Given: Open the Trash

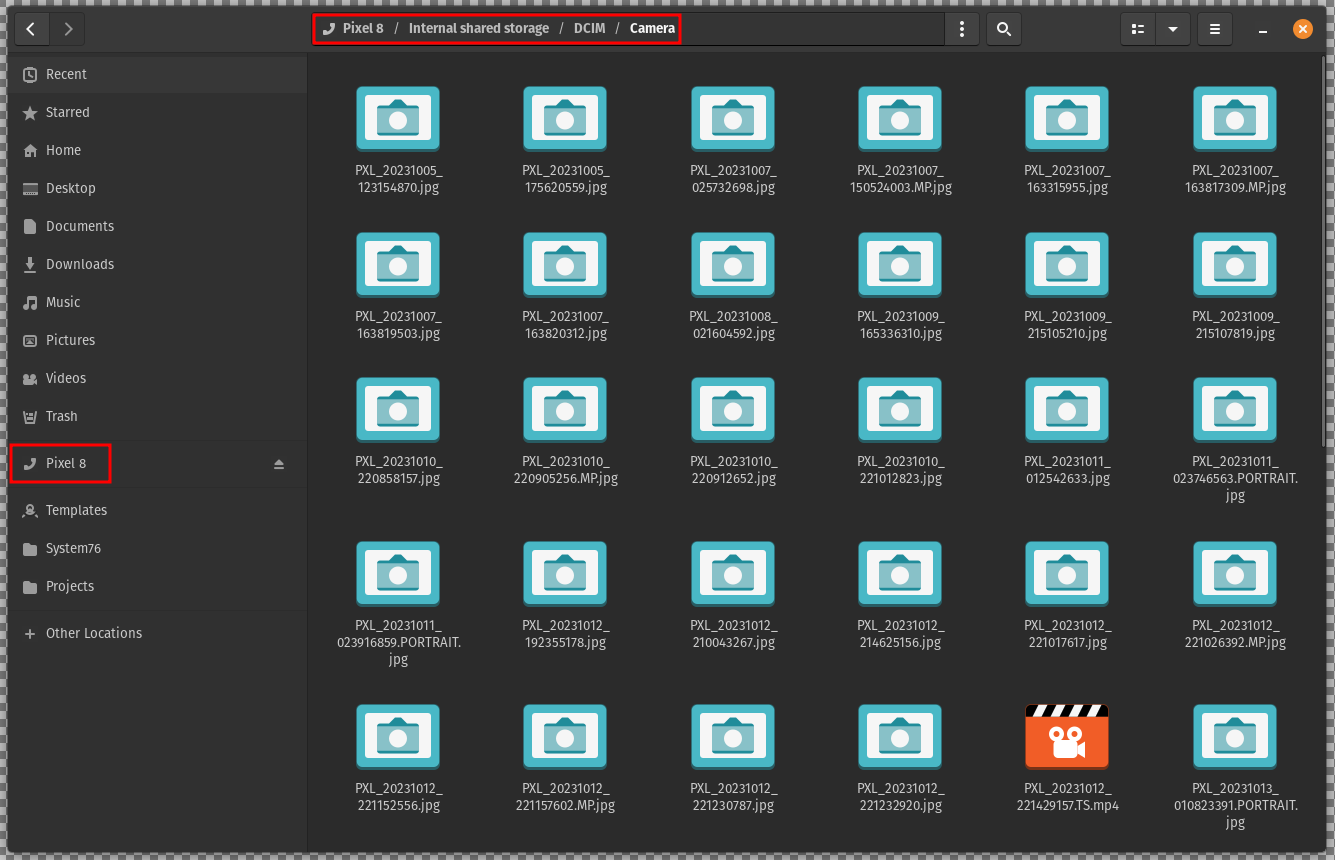Looking at the screenshot, I should tap(62, 416).
